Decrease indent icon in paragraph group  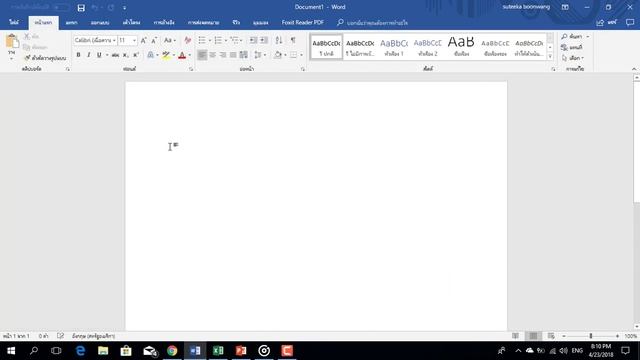(x=253, y=40)
